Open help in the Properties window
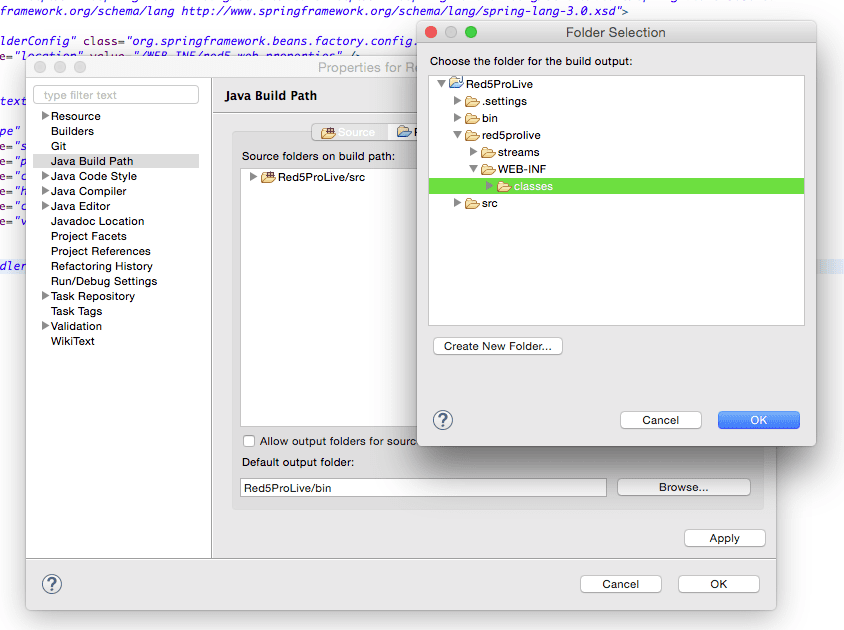Screen dimensions: 844x630 53,584
